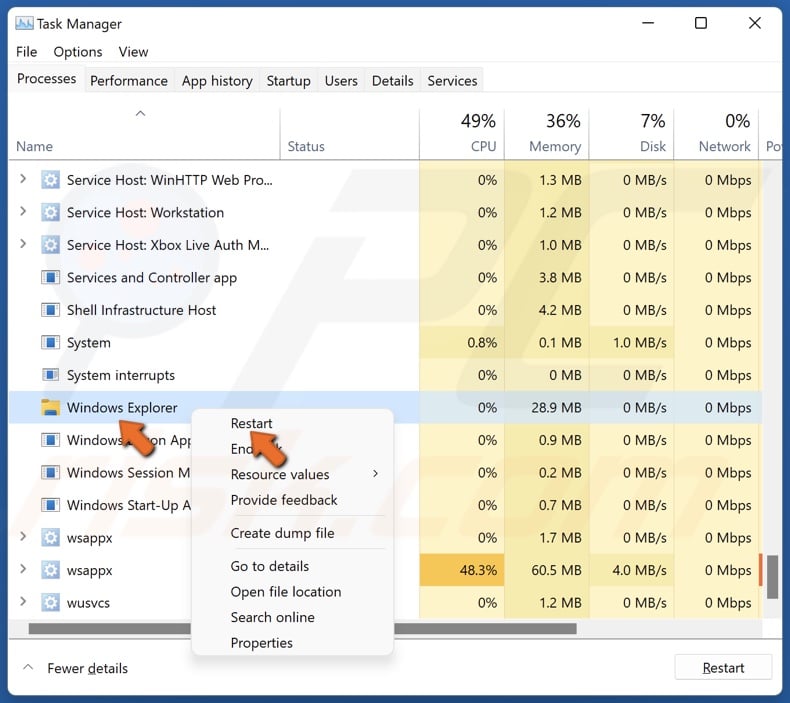Expand Service Host: Xbox Live Auth group
Image resolution: width=790 pixels, height=703 pixels.
click(23, 244)
